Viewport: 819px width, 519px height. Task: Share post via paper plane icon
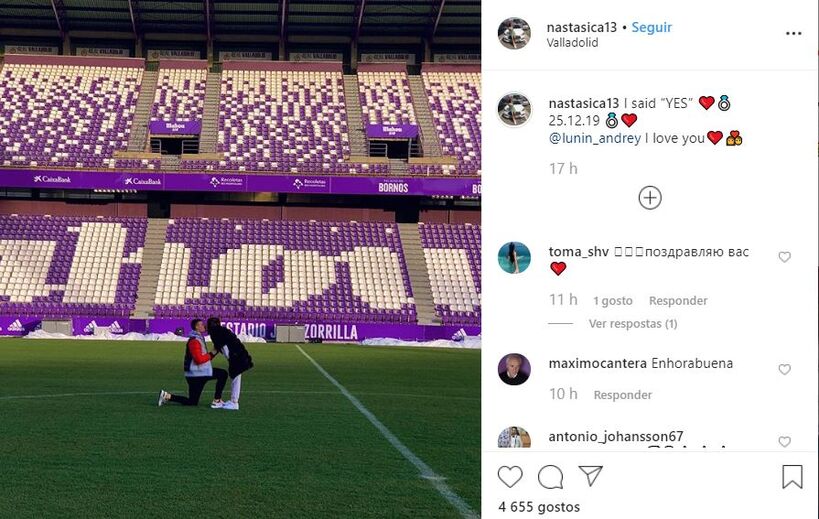click(x=591, y=476)
